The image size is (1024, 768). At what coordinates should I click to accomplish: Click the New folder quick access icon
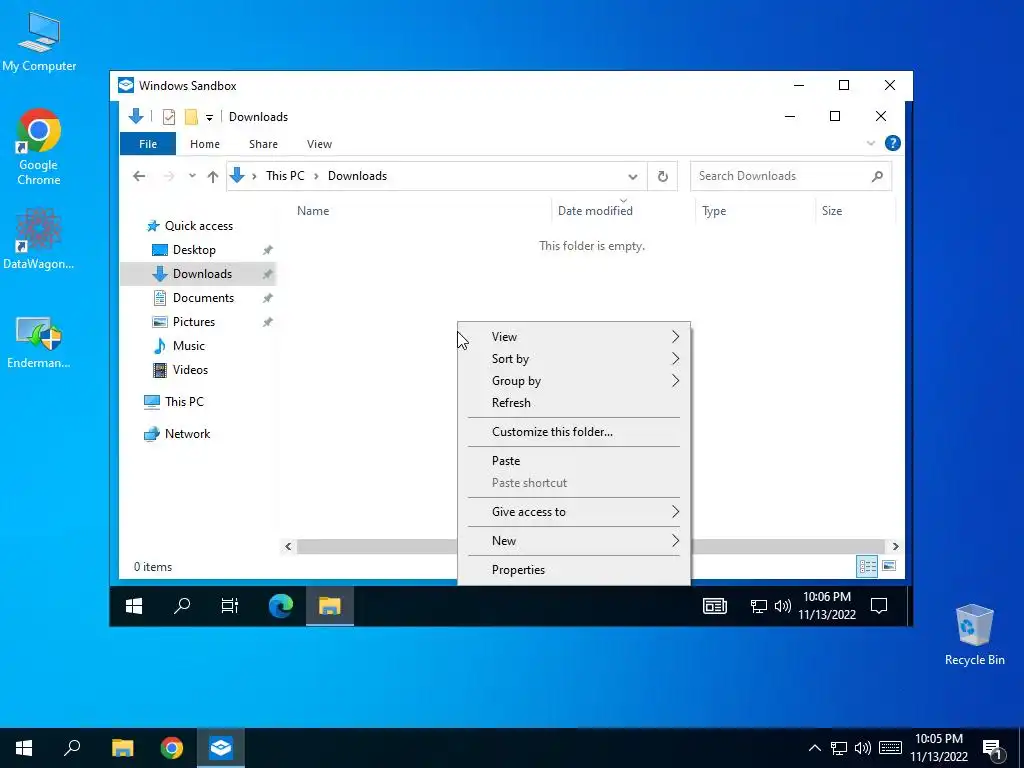(191, 117)
